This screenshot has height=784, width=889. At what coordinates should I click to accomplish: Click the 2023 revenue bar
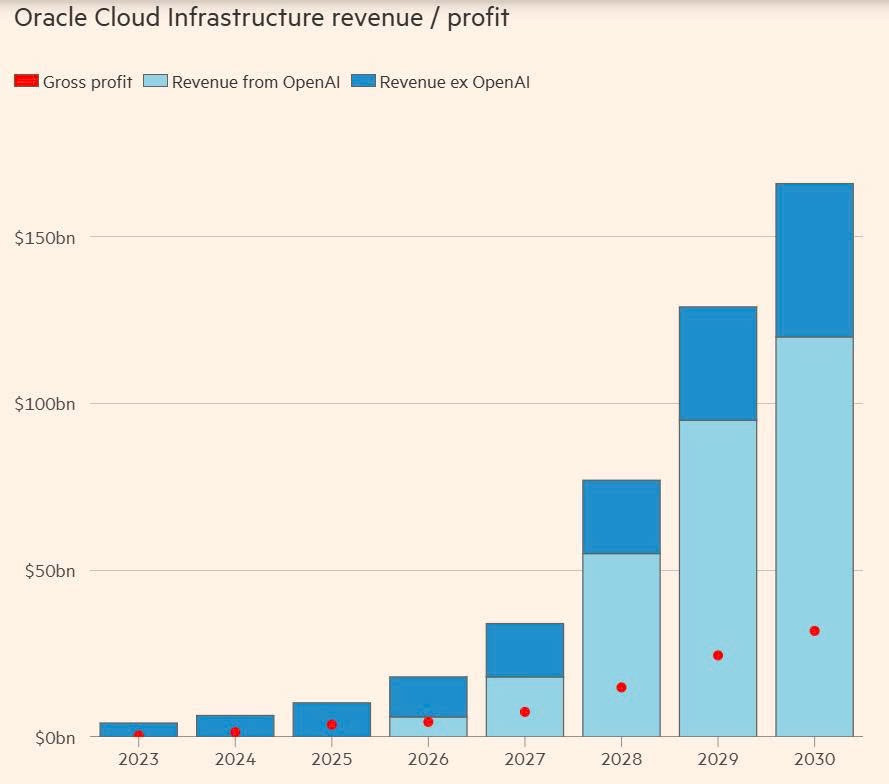[x=139, y=727]
